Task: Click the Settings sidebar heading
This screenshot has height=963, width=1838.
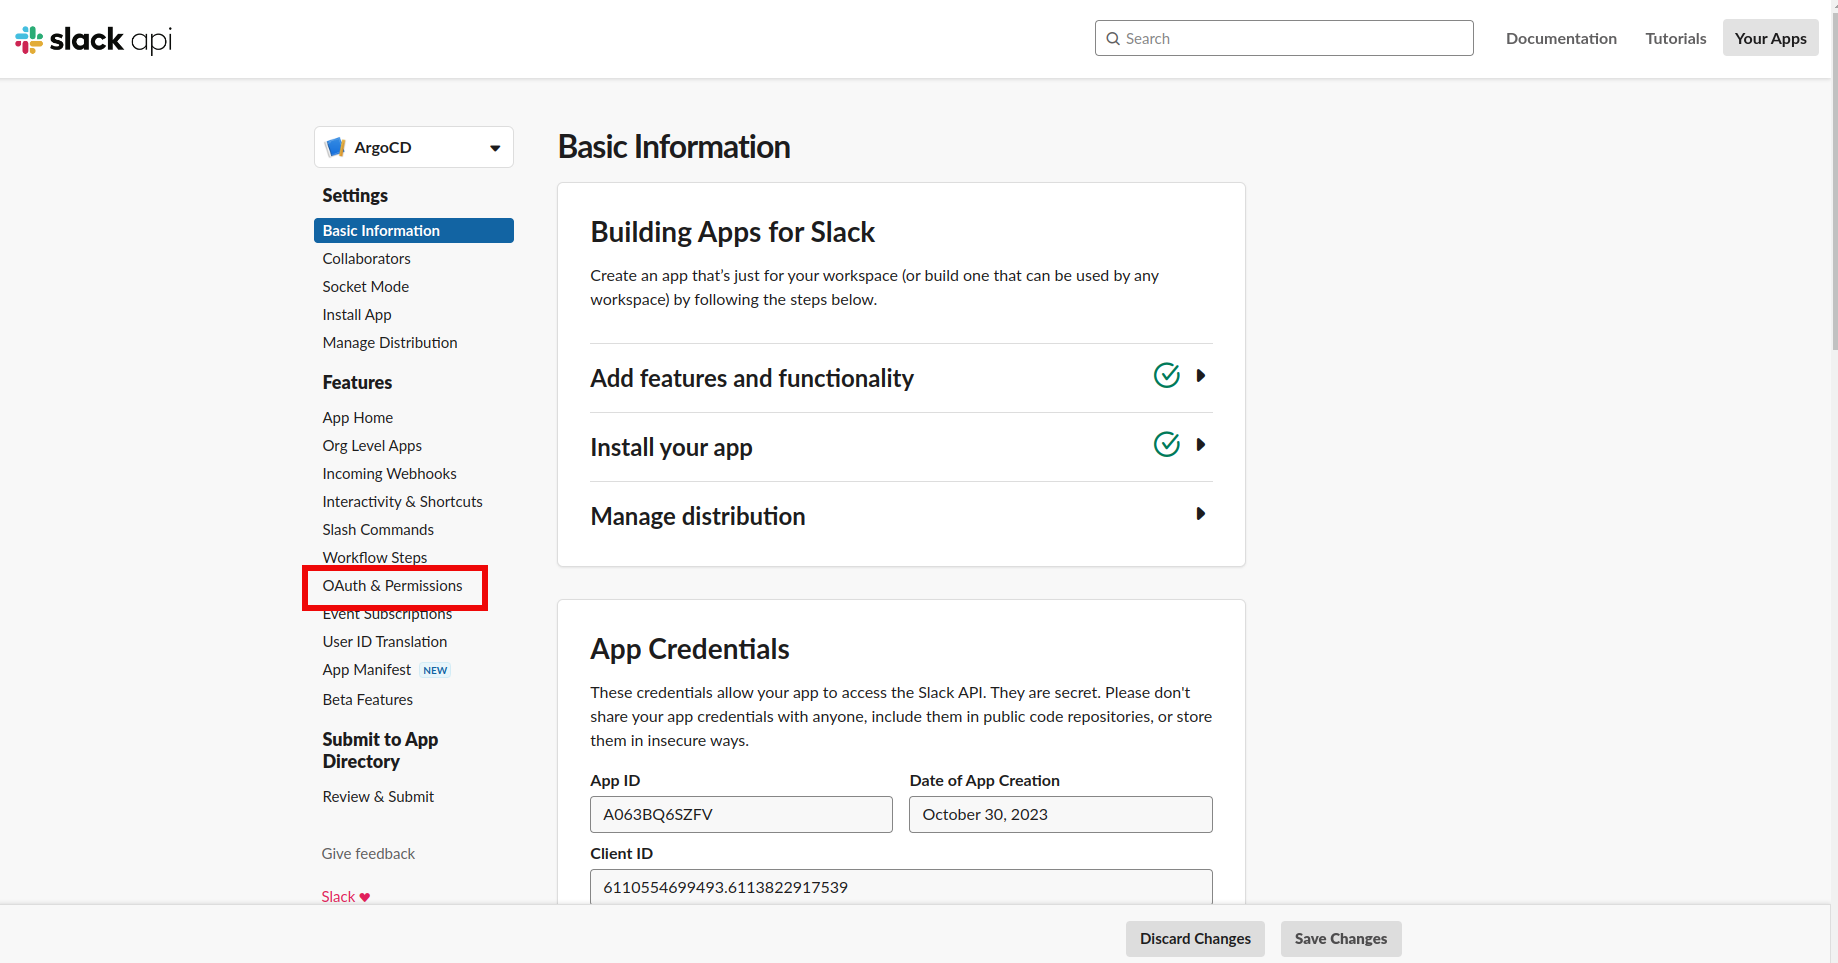Action: click(x=355, y=196)
